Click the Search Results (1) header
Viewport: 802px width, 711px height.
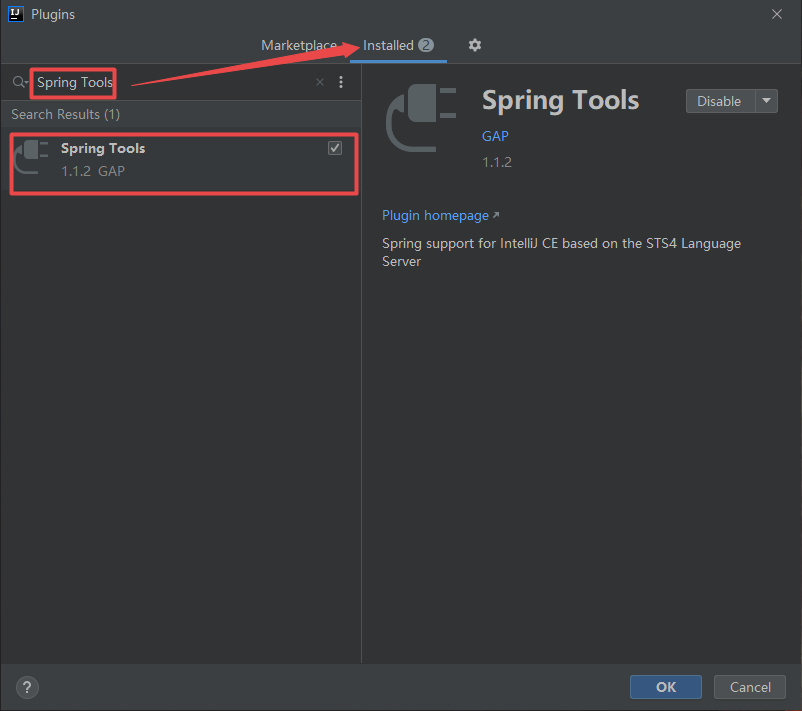pos(65,114)
